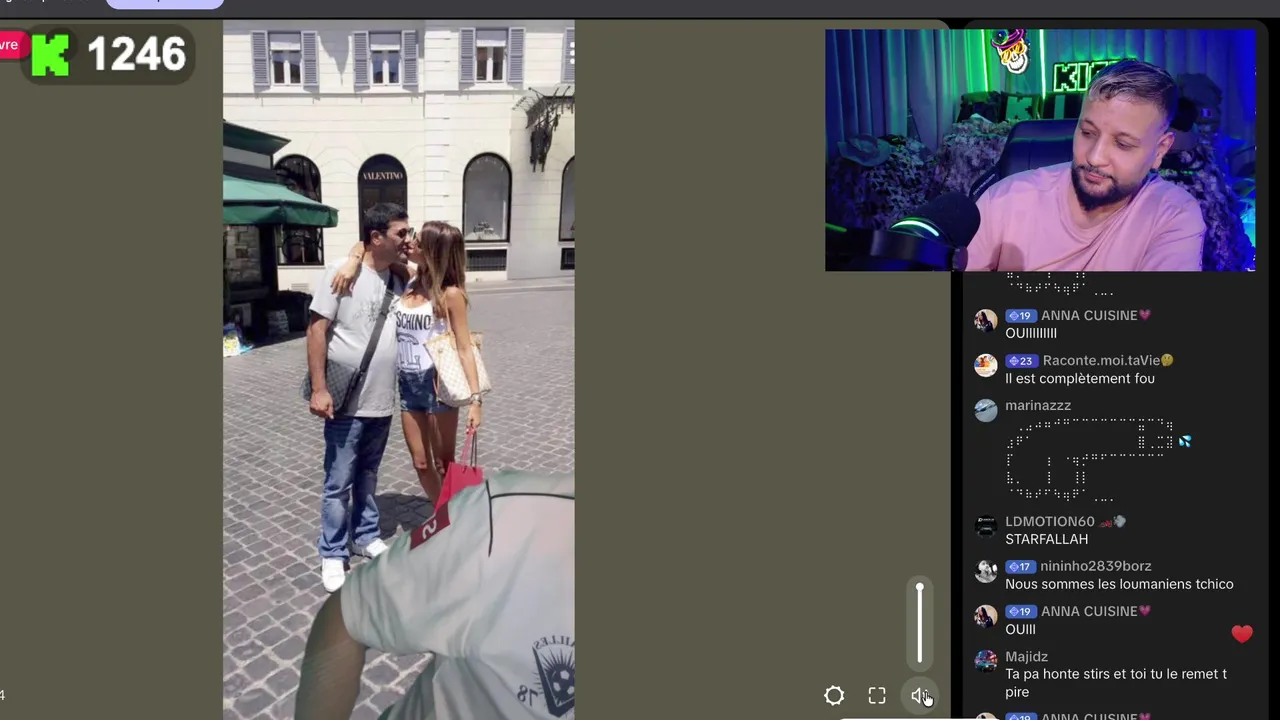Select the 'STARFALLAH' chat message
The image size is (1280, 720).
point(1046,539)
